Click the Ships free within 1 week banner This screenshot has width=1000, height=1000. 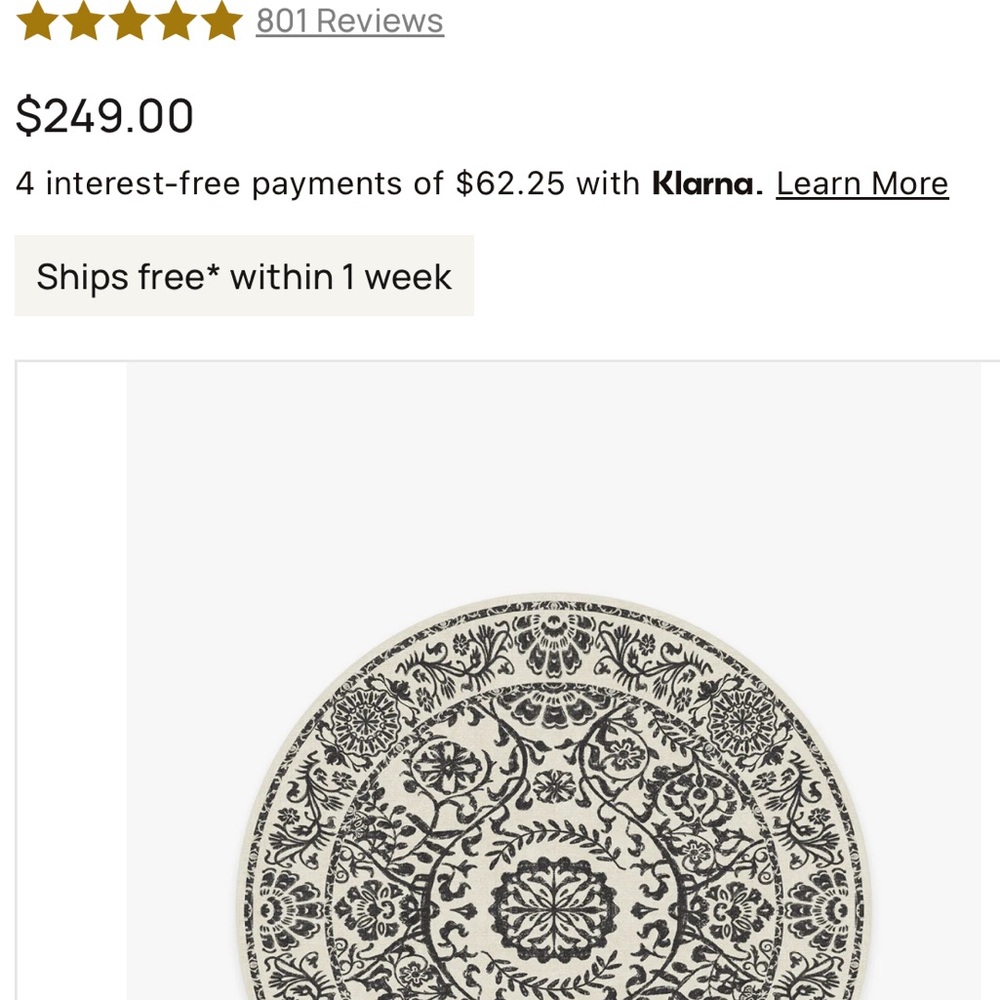[243, 276]
